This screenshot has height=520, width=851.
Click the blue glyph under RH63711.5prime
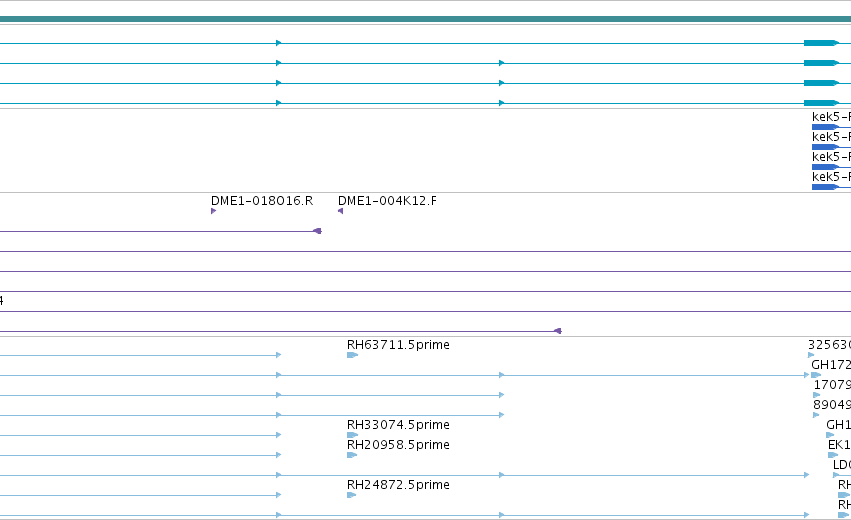pyautogui.click(x=352, y=355)
